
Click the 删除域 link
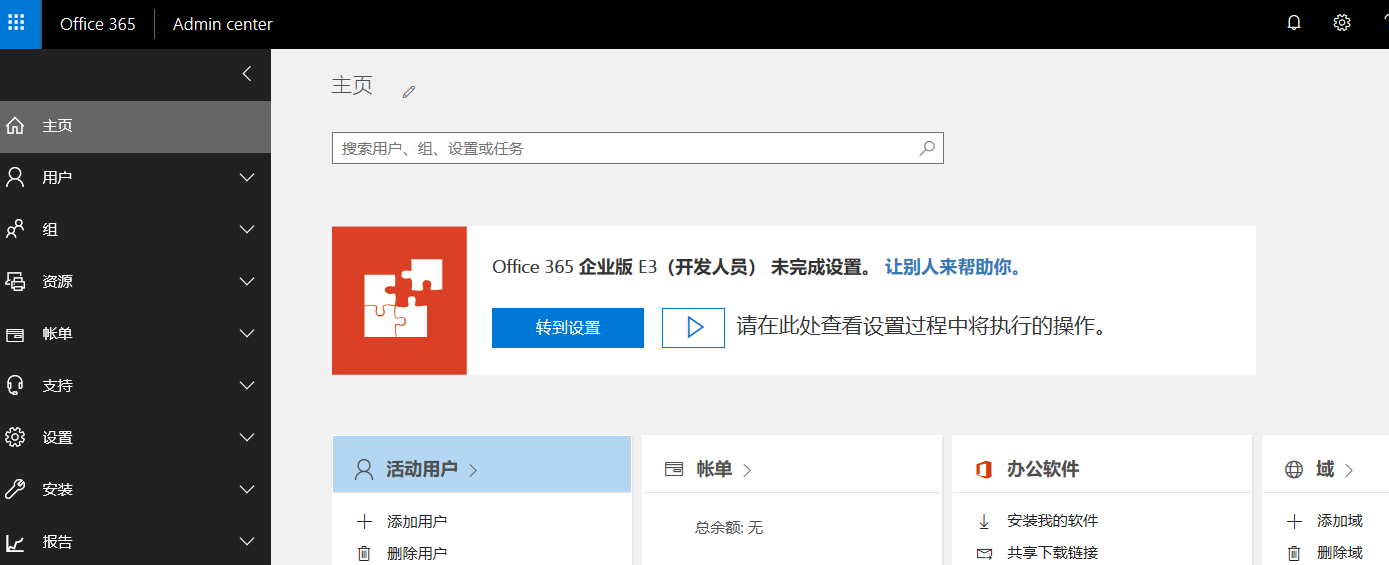1340,553
